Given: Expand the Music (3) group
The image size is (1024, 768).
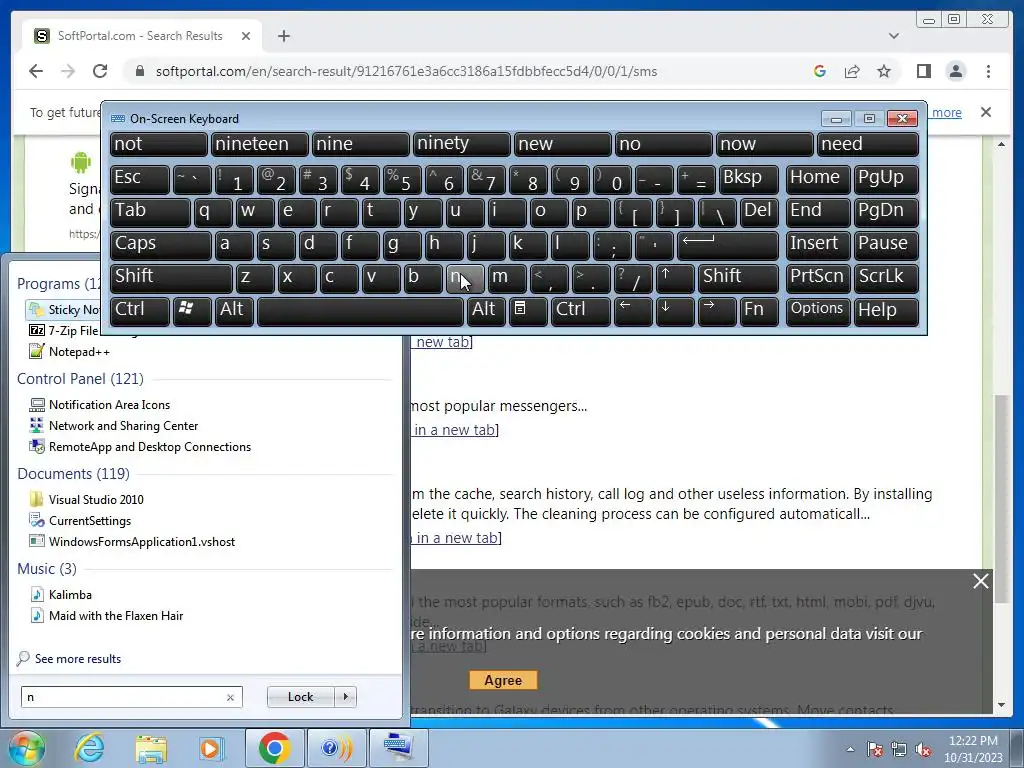Looking at the screenshot, I should (46, 569).
